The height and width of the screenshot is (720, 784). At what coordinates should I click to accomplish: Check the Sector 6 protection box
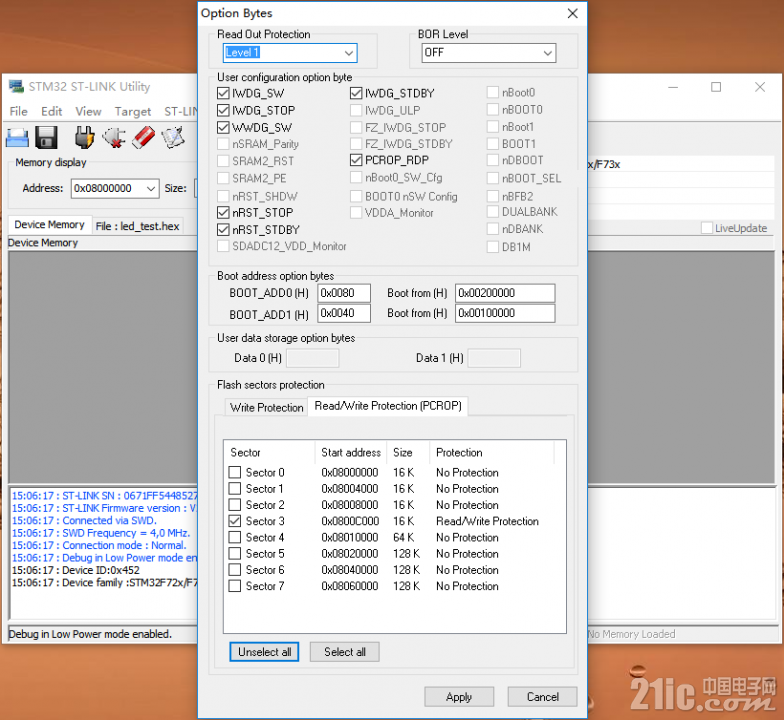(234, 570)
